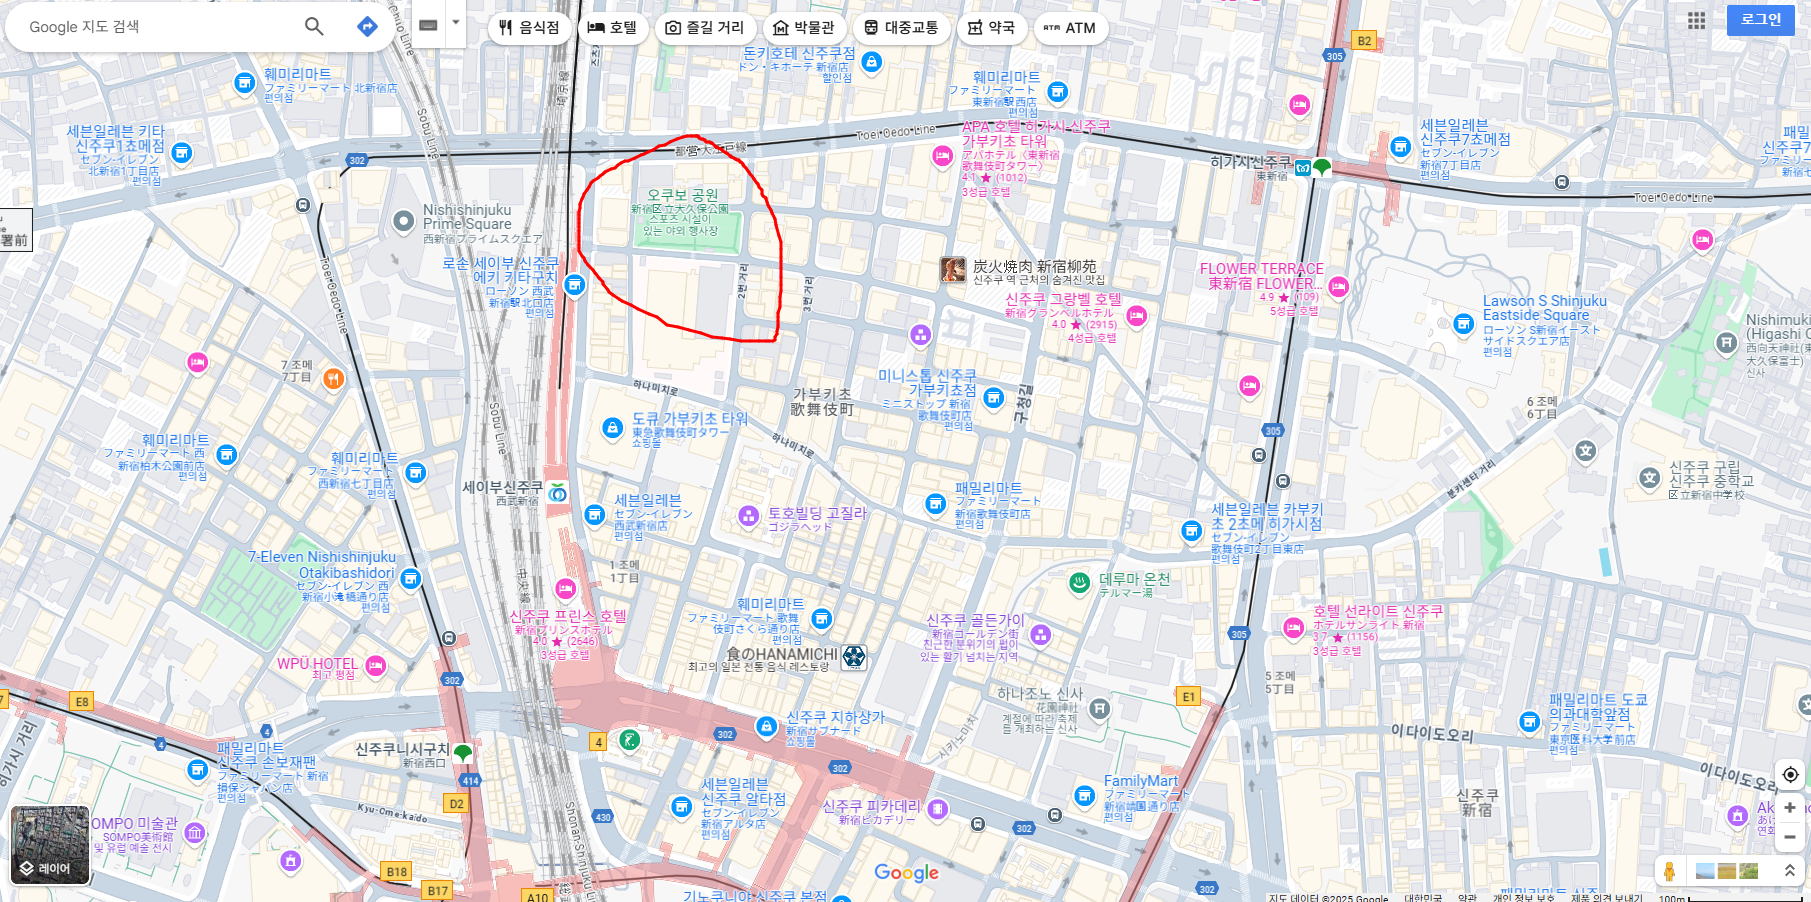Image resolution: width=1811 pixels, height=902 pixels.
Task: Open the imagery thumbnails strip
Action: click(1727, 871)
